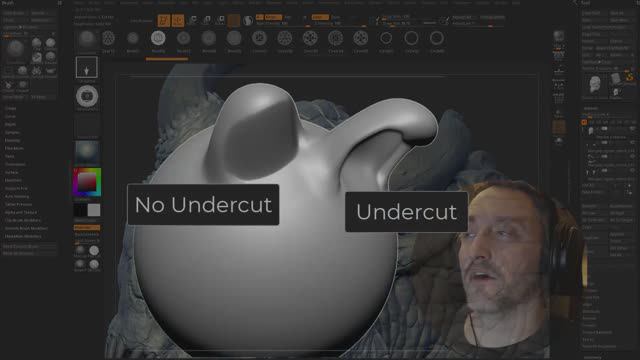Viewport: 640px width, 360px height.
Task: Click the BPR render icon atop the right shelf
Action: (559, 36)
